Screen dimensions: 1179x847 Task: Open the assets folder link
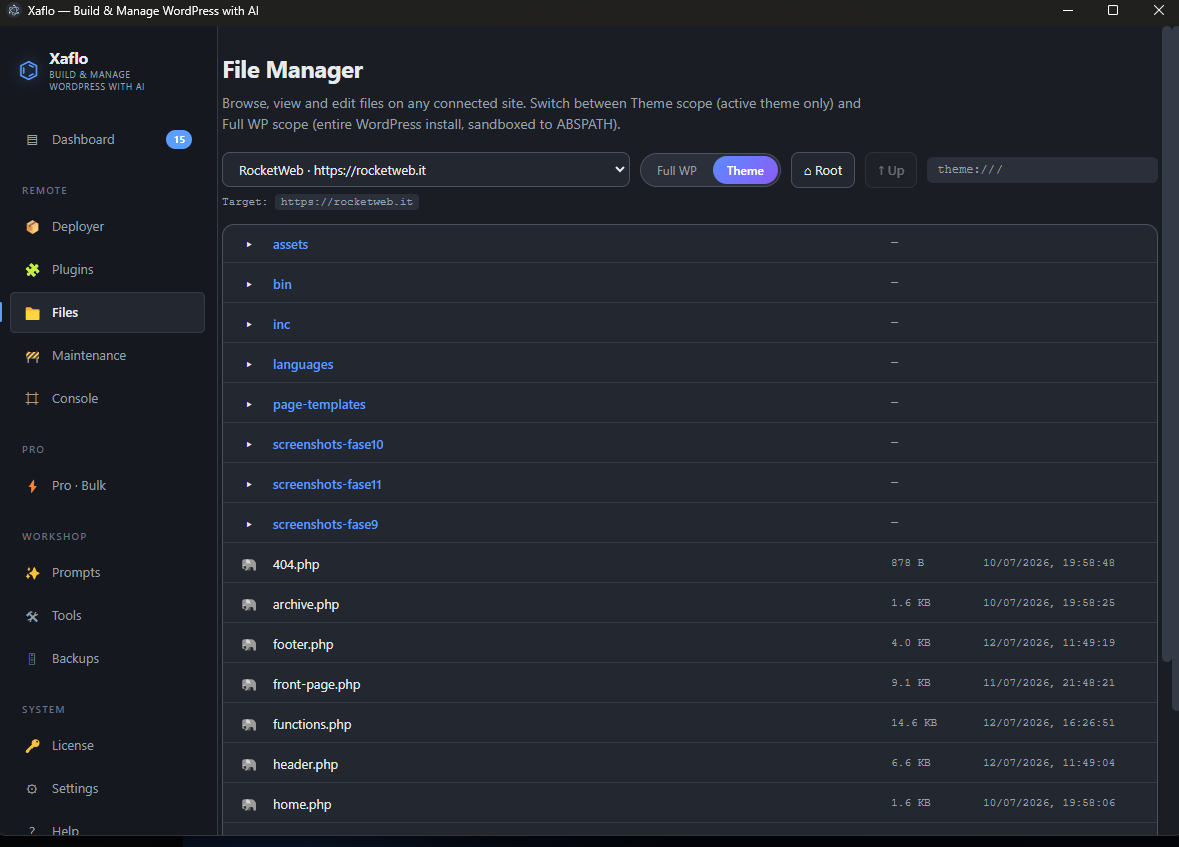pos(290,244)
